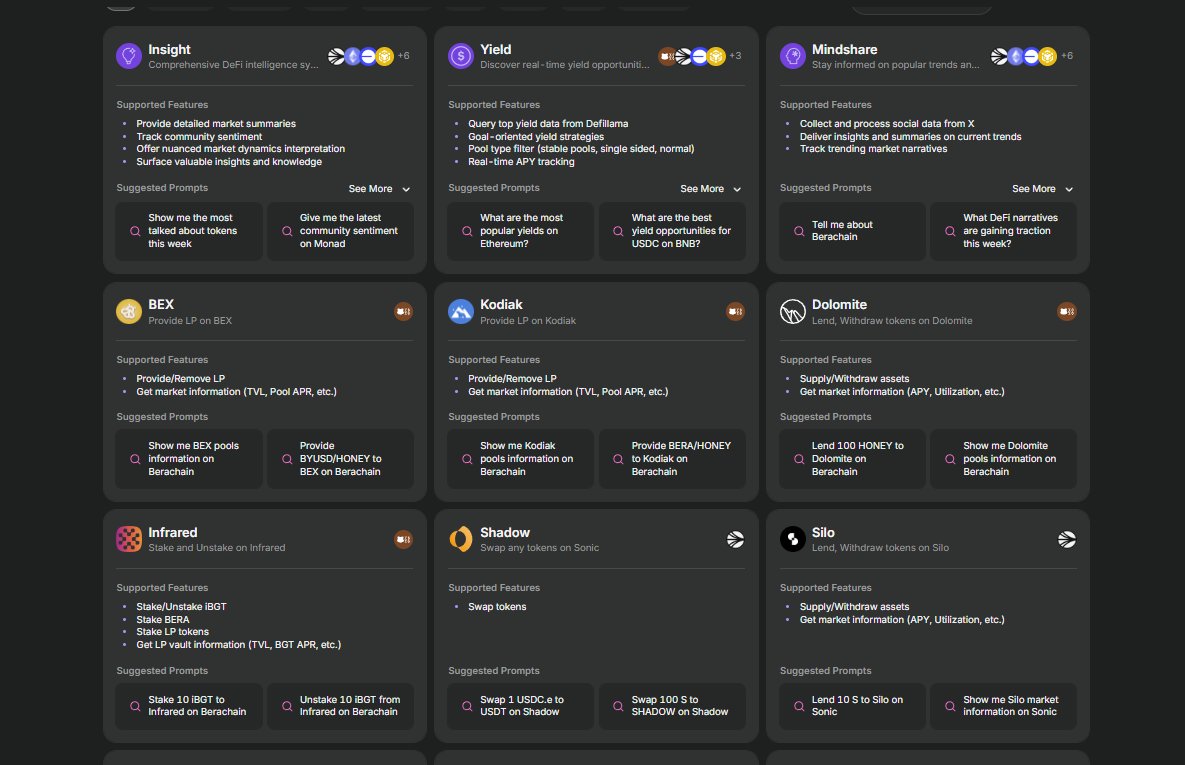Click the Berachain badge on the BEX card
Viewport: 1185px width, 765px height.
[x=403, y=311]
